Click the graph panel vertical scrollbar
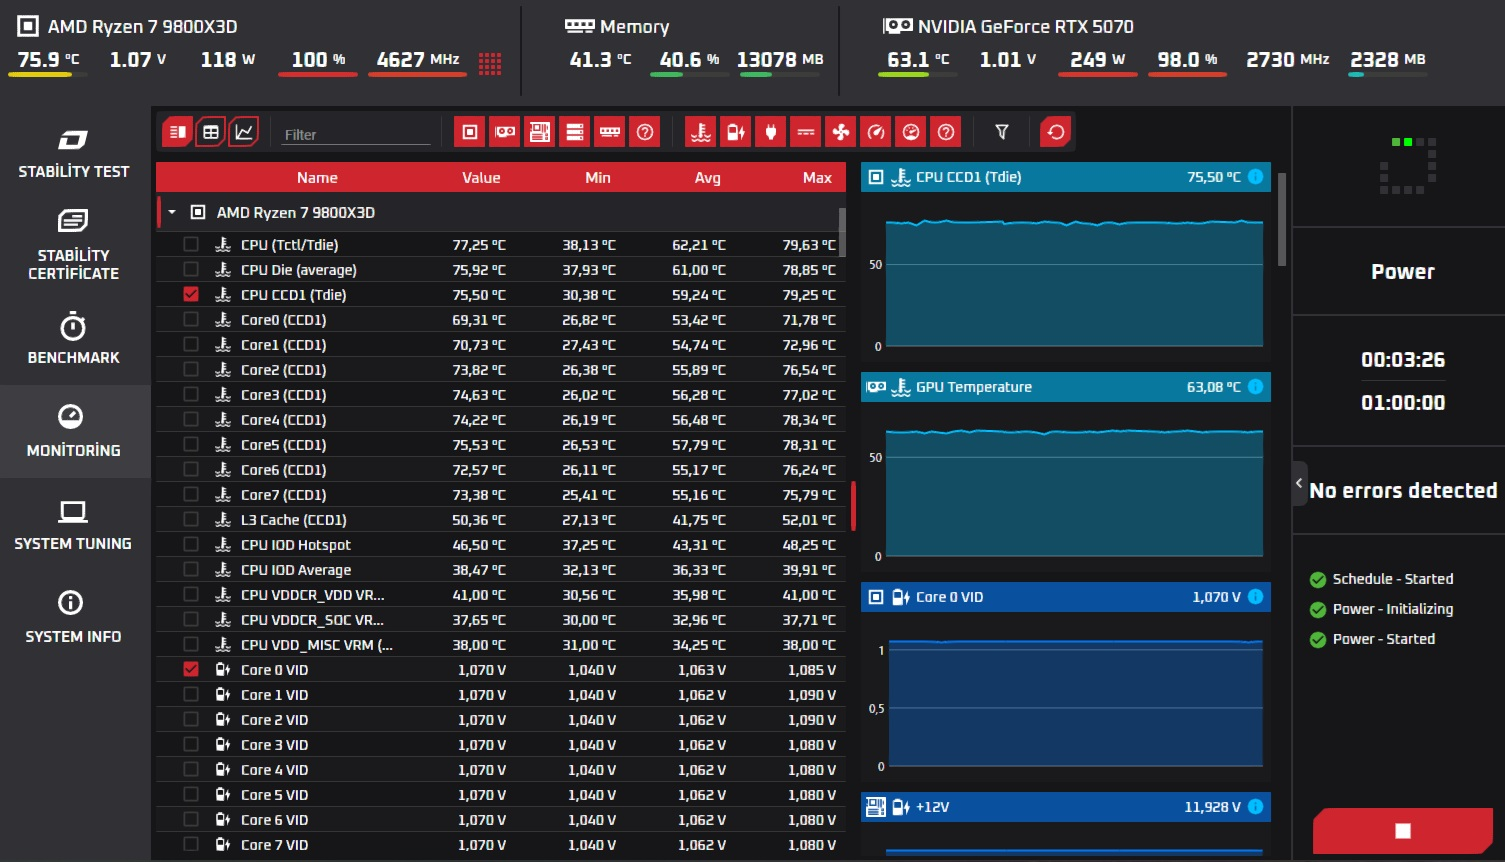 point(1282,220)
